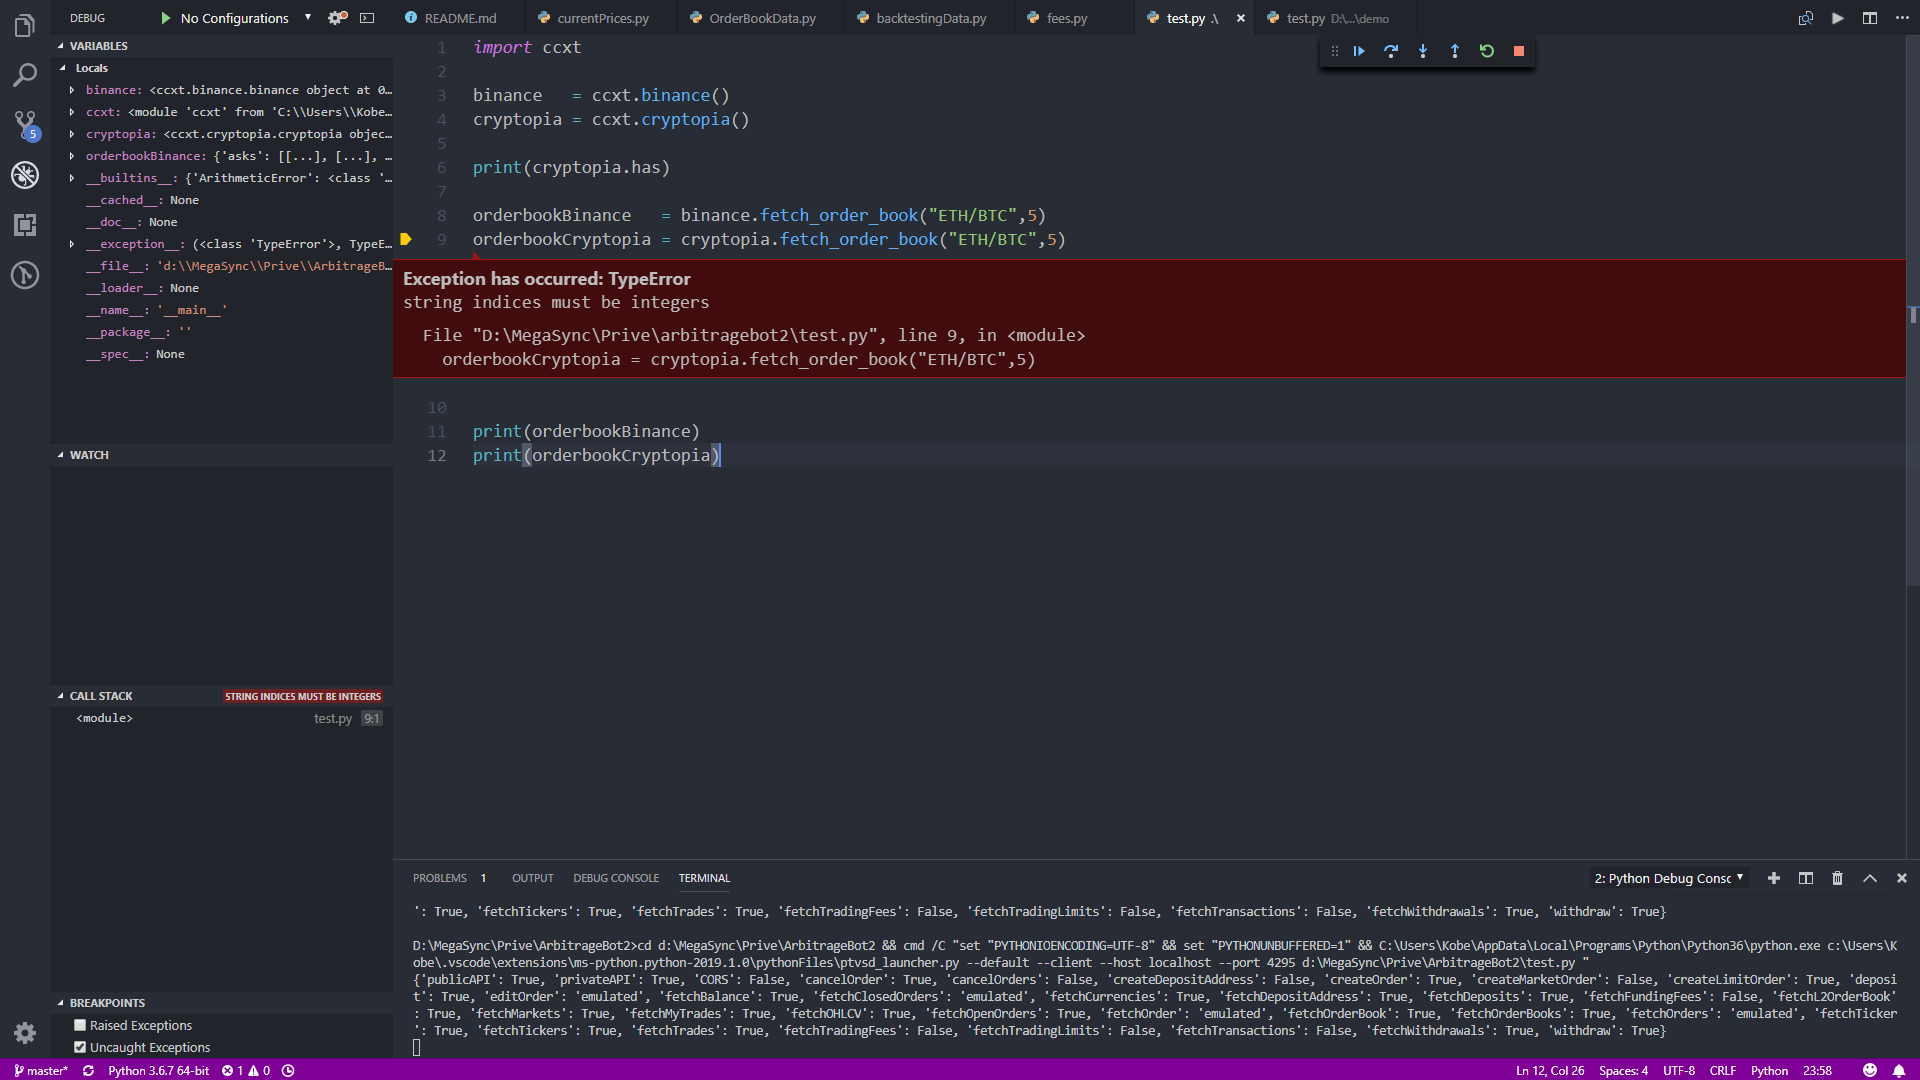The image size is (1920, 1080).
Task: Select the Python 3.6.7 interpreter
Action: point(157,1070)
